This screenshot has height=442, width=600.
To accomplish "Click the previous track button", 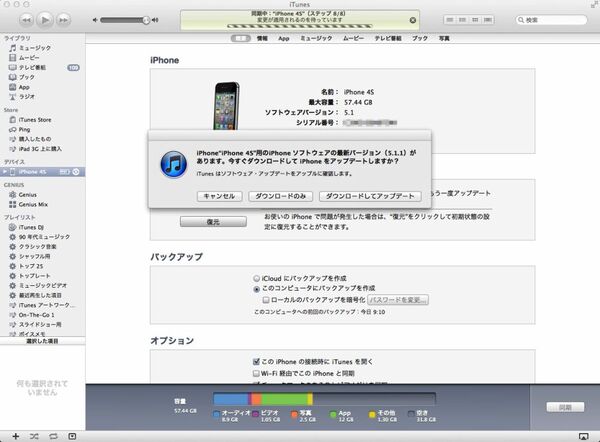I will coord(26,20).
